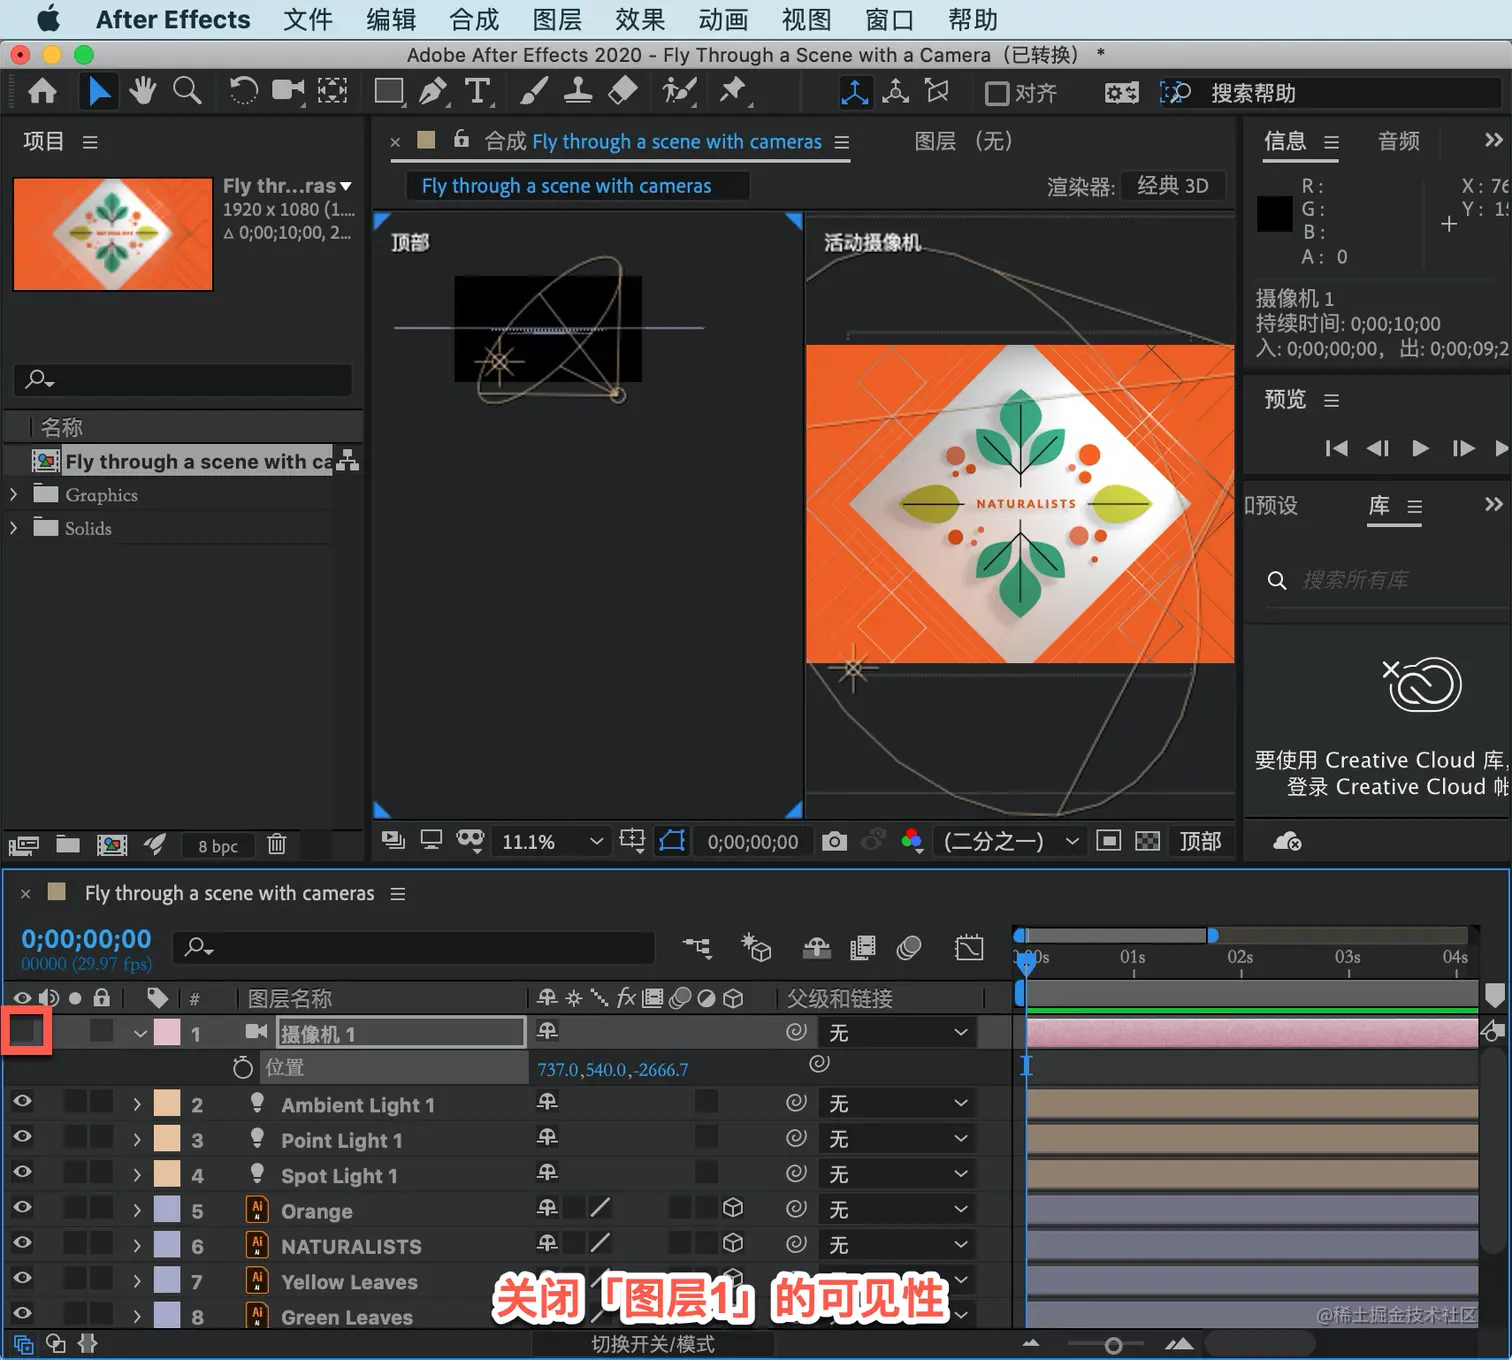Toggle 3D layer cube for Orange
This screenshot has width=1512, height=1360.
tap(733, 1207)
